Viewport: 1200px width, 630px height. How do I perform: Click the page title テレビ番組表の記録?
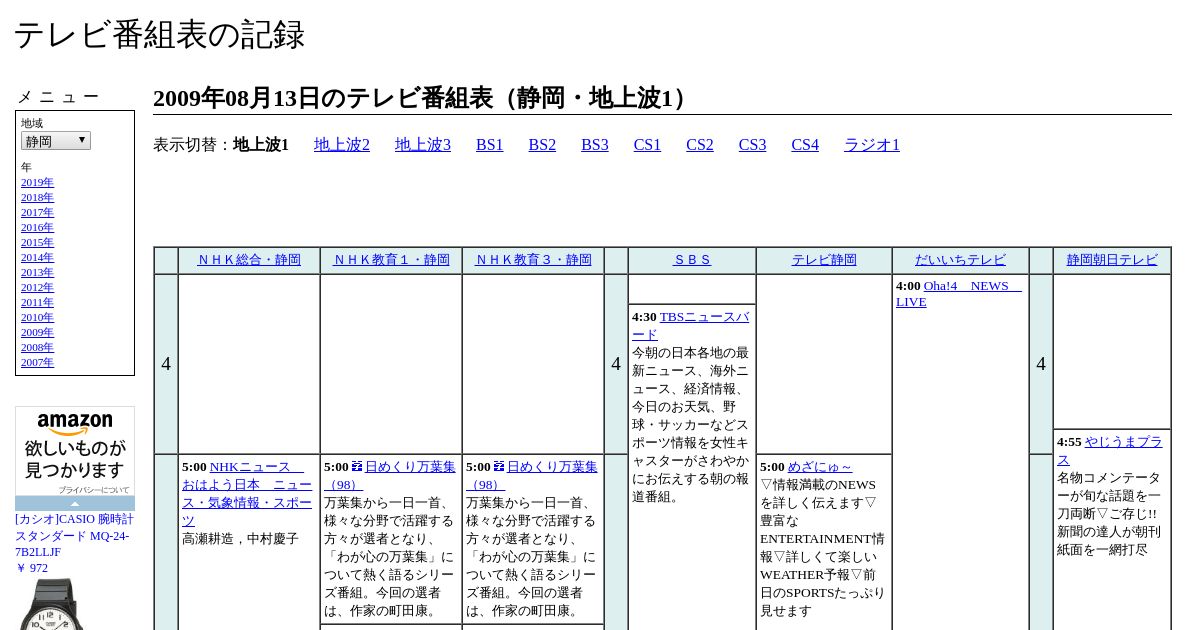click(159, 35)
